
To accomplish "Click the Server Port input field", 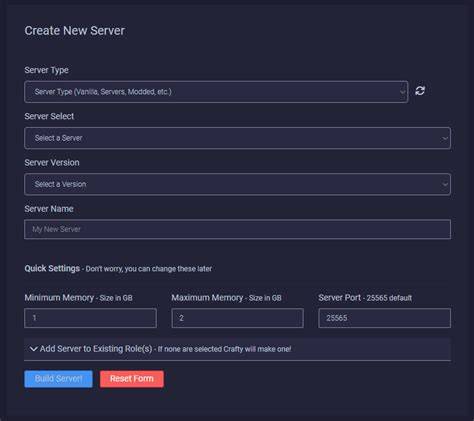I will click(384, 318).
